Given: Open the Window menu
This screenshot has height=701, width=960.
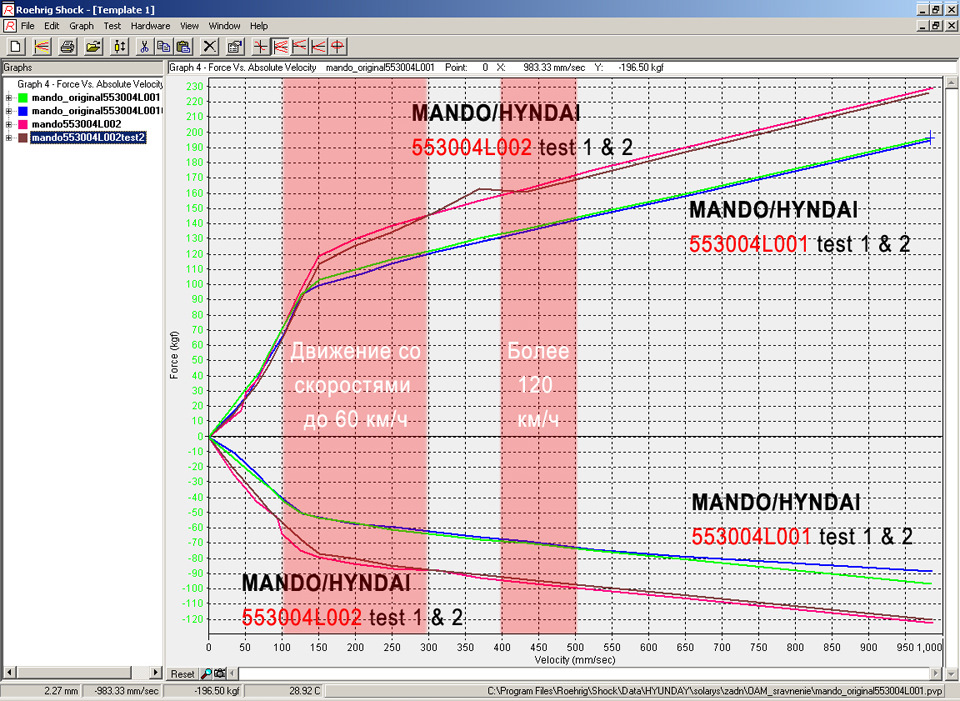Looking at the screenshot, I should [x=224, y=26].
